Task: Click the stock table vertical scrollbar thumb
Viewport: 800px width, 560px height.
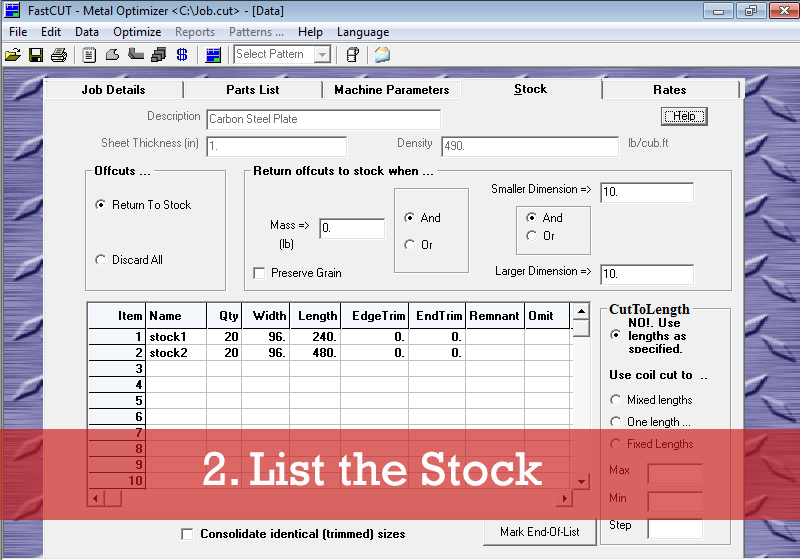Action: click(x=581, y=328)
